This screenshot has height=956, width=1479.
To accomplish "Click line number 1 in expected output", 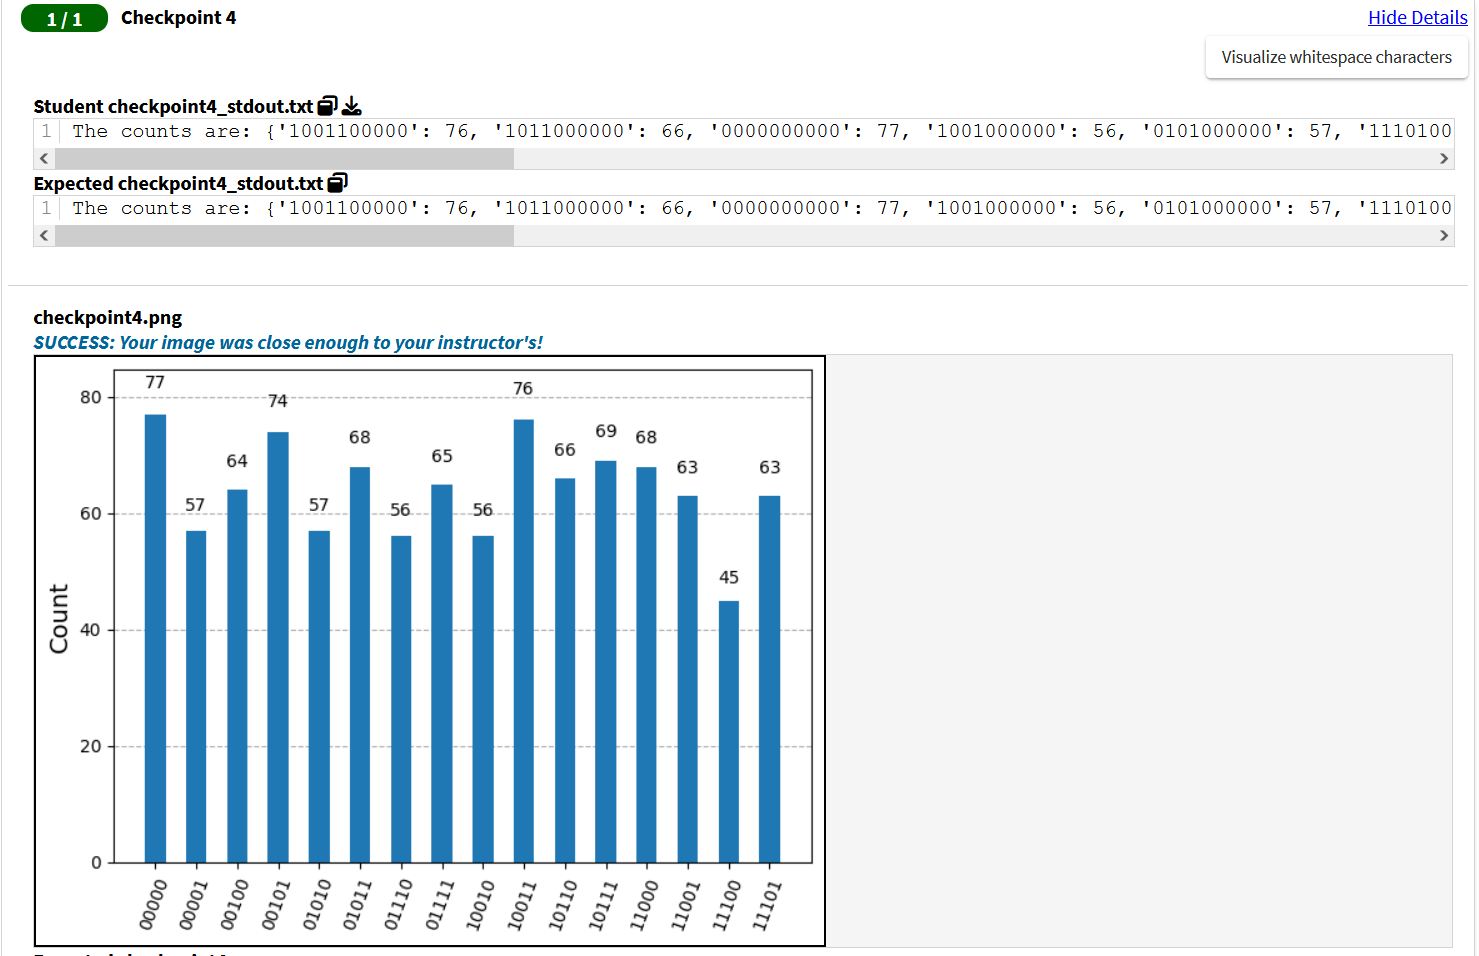I will click(x=46, y=208).
